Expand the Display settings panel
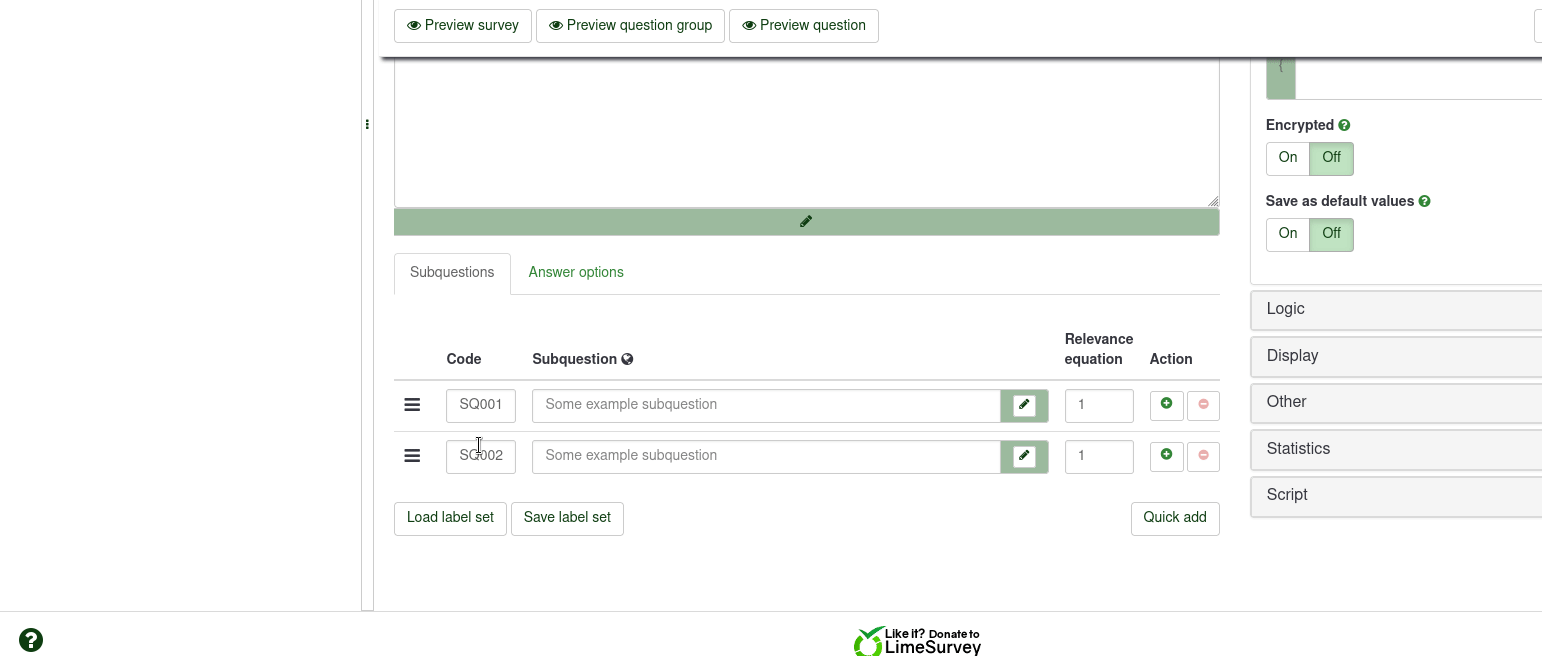This screenshot has height=656, width=1542. point(1396,357)
